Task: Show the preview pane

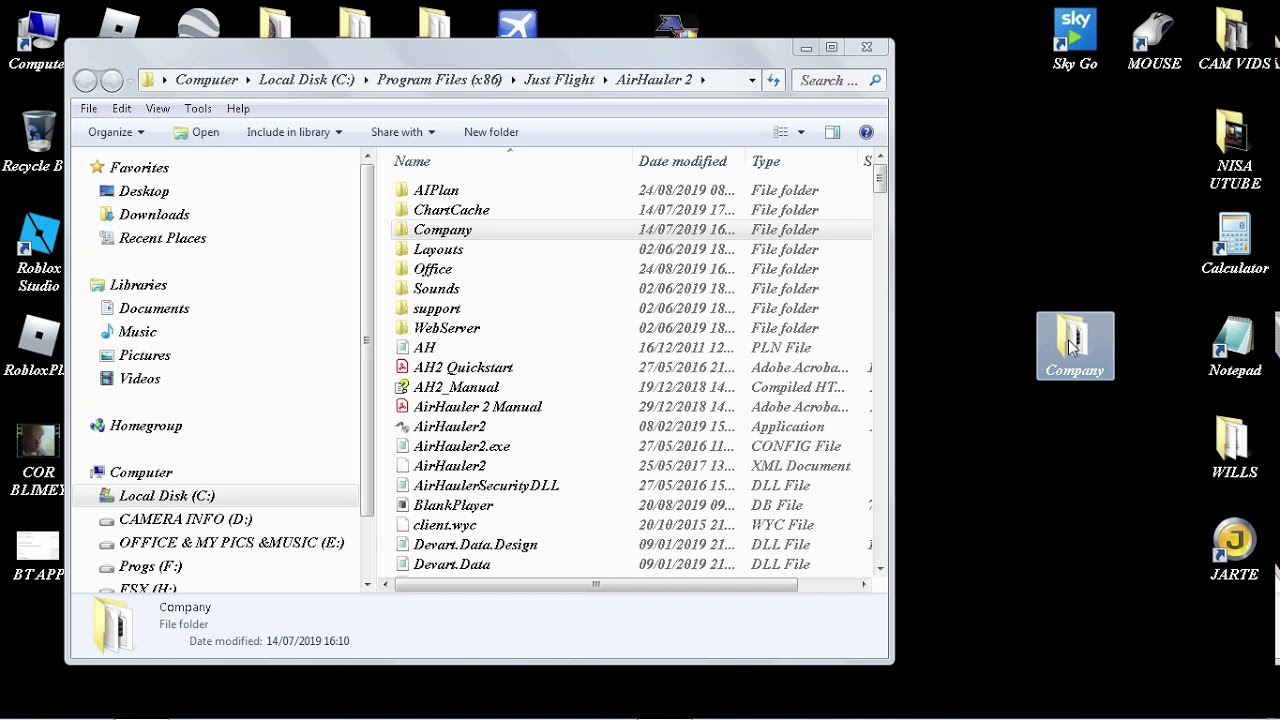Action: pyautogui.click(x=832, y=132)
